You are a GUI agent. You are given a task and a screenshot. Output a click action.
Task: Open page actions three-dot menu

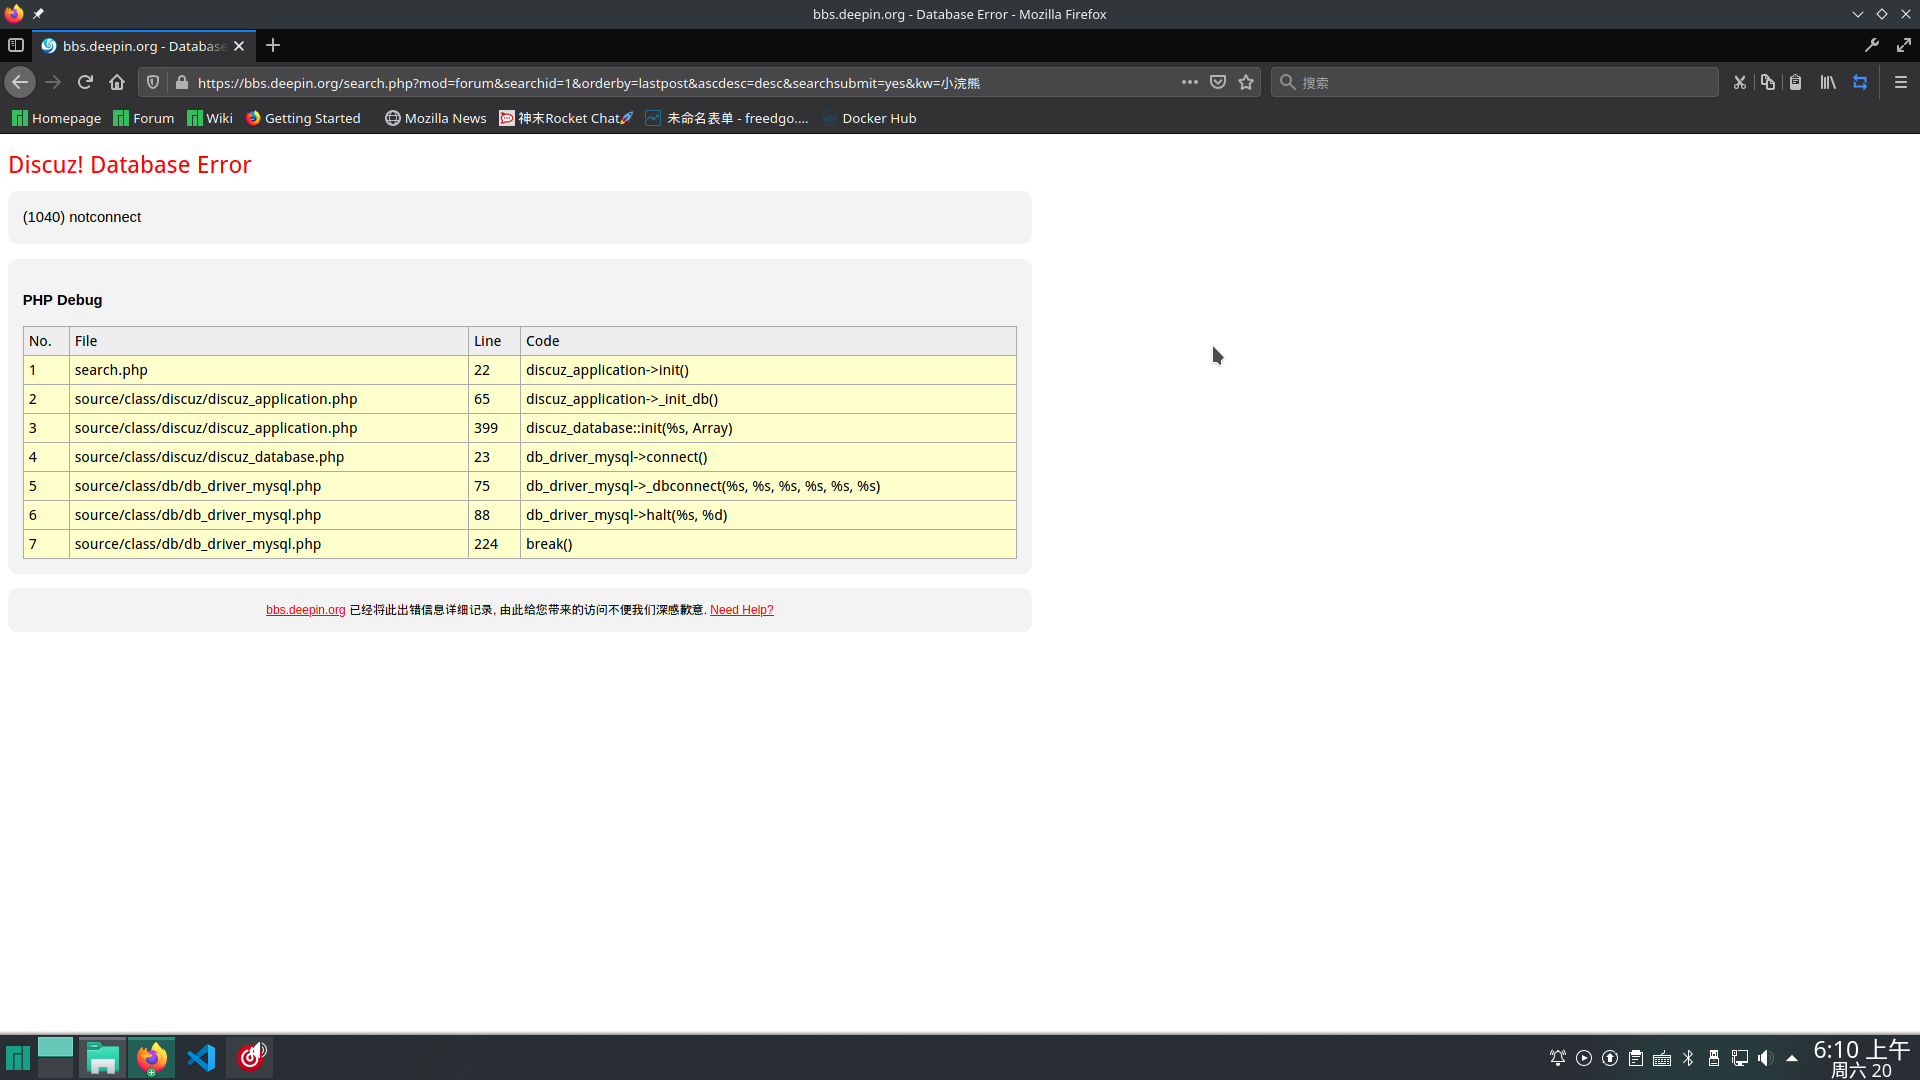tap(1190, 82)
